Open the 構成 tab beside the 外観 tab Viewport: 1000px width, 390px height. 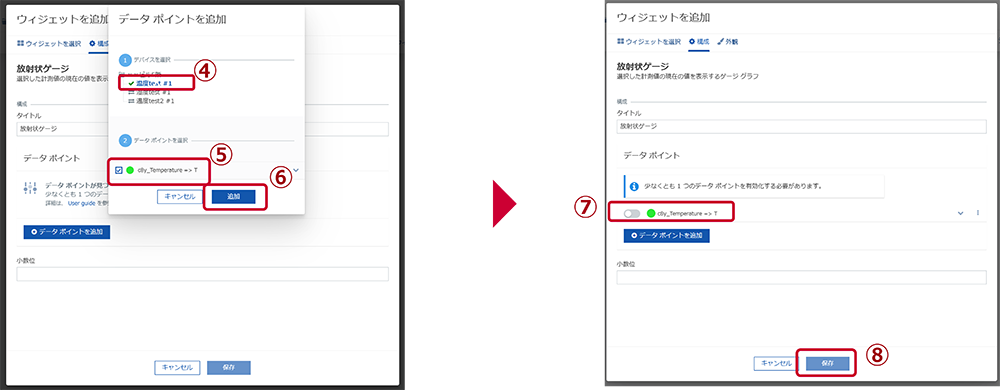(699, 41)
